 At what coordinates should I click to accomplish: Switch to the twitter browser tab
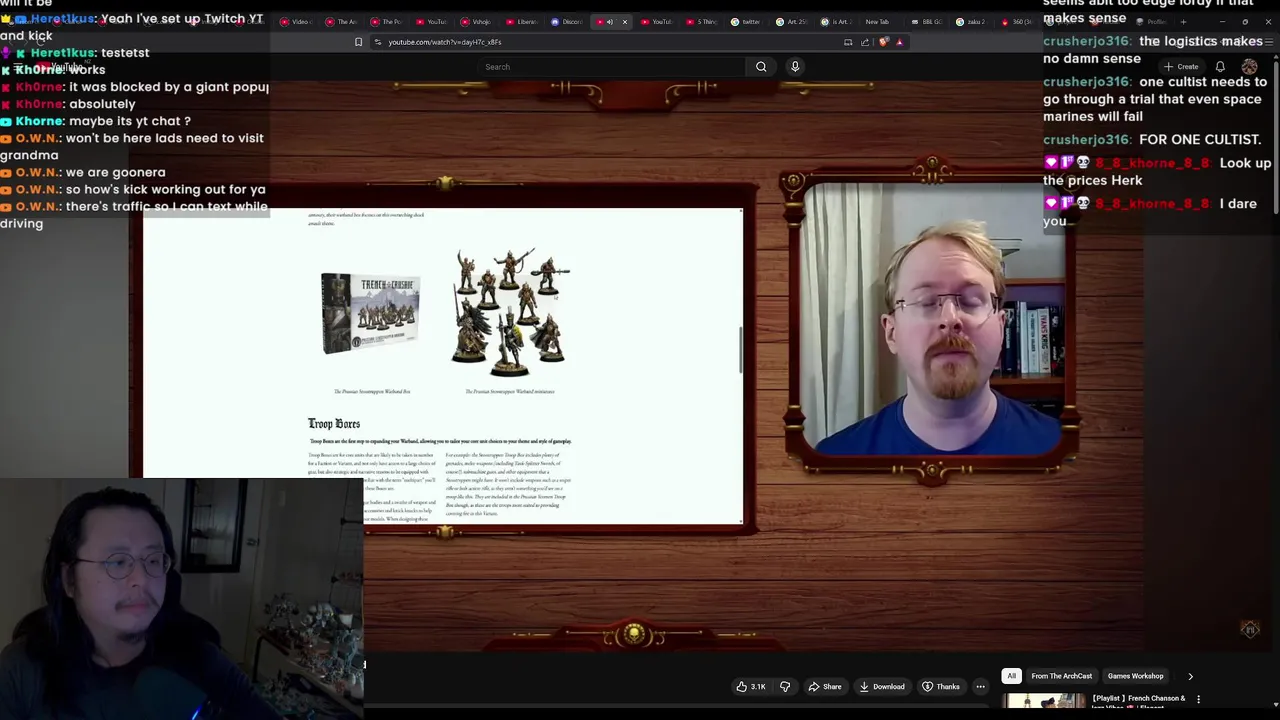point(747,22)
